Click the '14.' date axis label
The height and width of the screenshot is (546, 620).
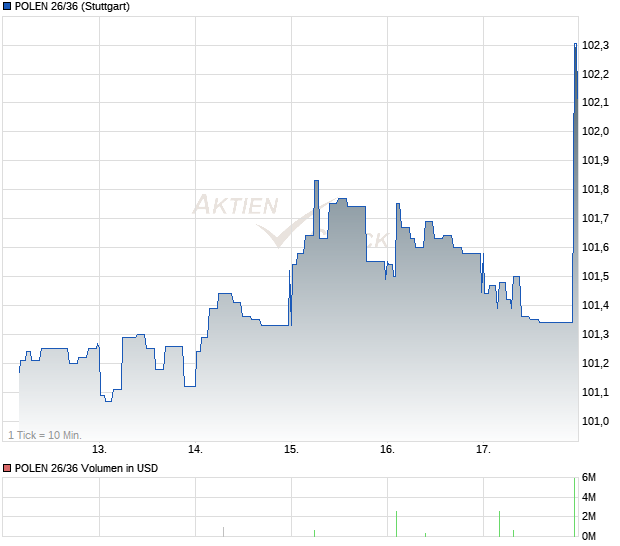click(x=195, y=450)
